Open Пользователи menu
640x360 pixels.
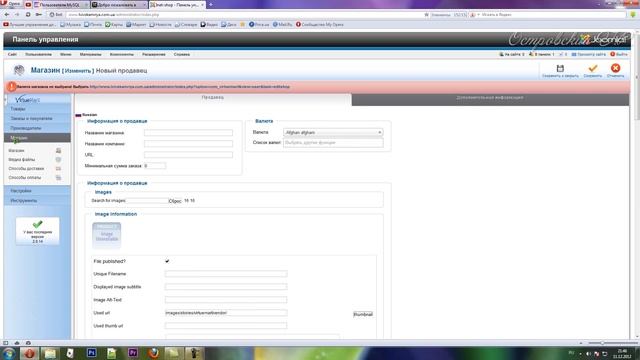38,54
